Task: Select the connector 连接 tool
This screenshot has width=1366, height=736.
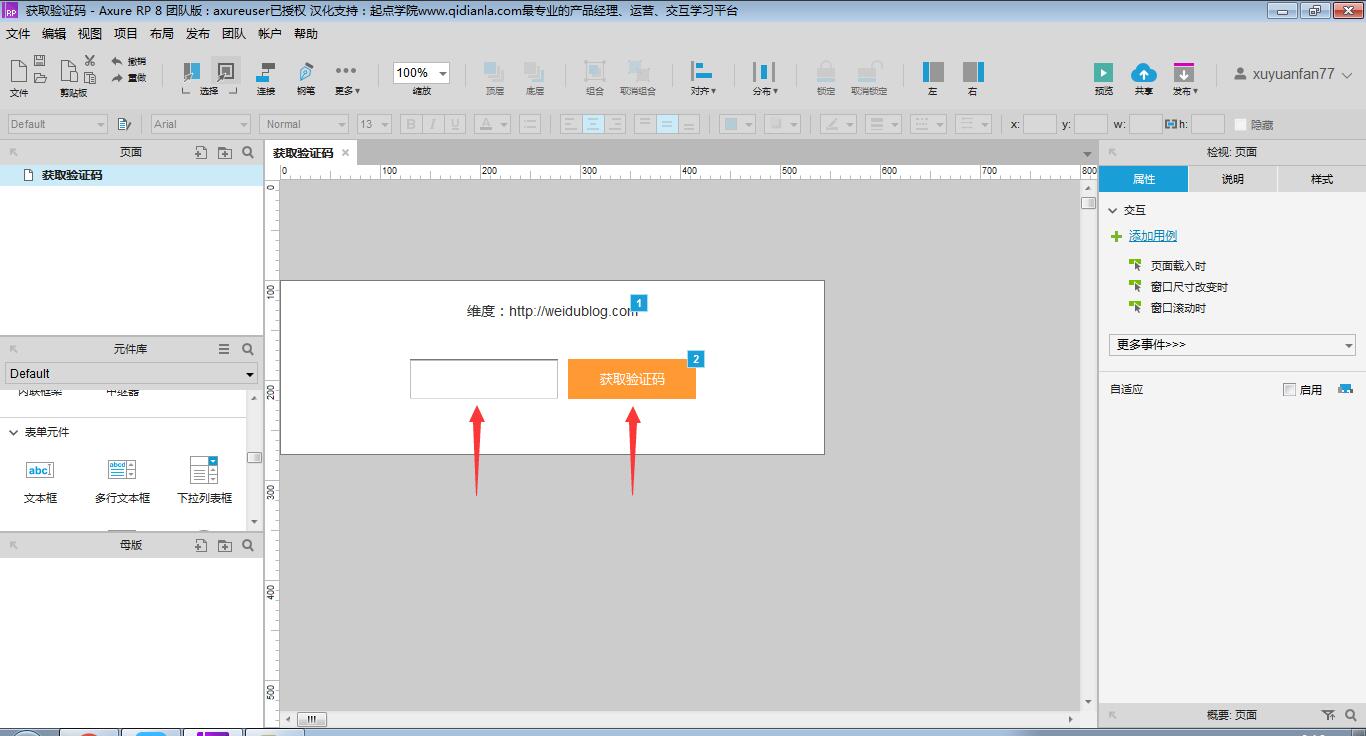Action: 266,78
